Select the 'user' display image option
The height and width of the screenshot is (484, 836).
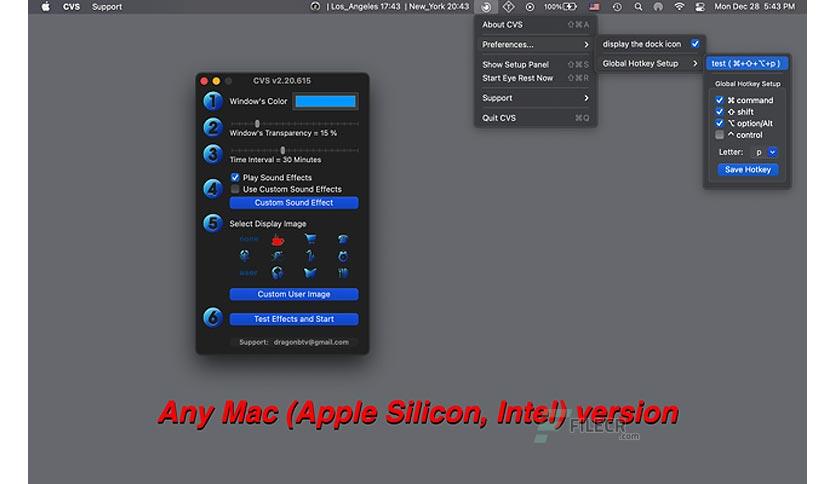pos(248,273)
